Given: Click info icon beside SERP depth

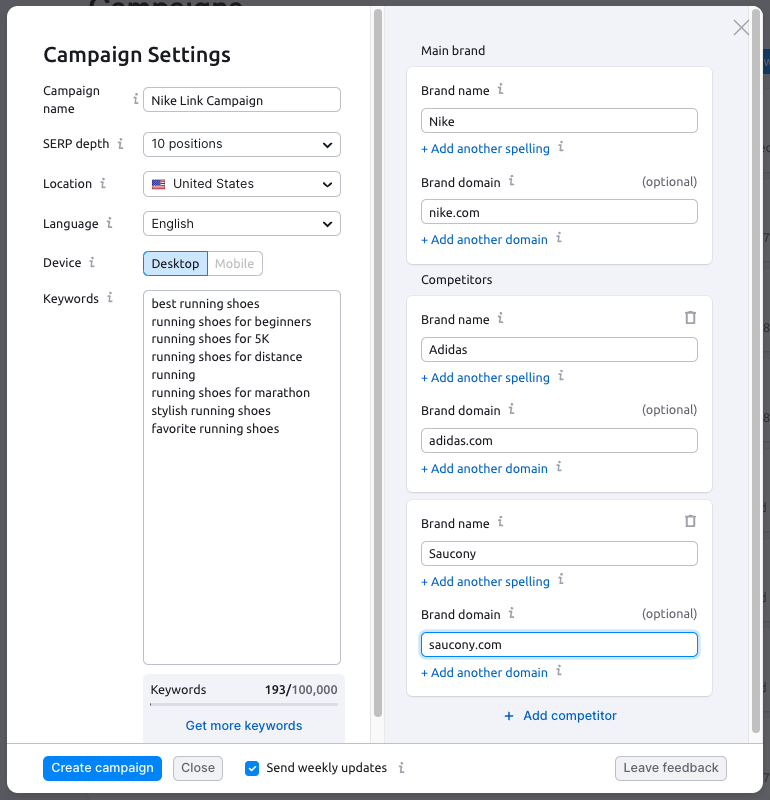Looking at the screenshot, I should click(x=120, y=143).
